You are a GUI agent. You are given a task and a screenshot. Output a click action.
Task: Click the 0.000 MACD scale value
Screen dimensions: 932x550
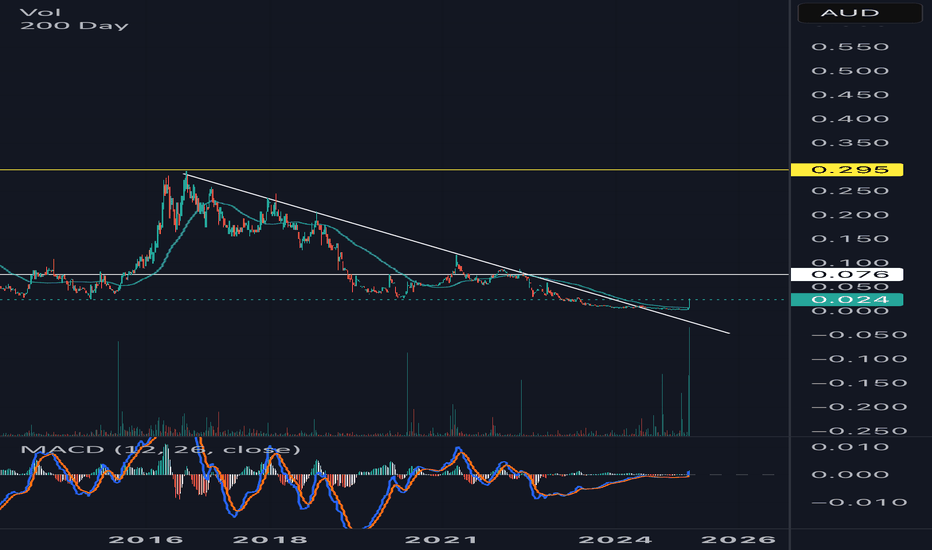[850, 474]
